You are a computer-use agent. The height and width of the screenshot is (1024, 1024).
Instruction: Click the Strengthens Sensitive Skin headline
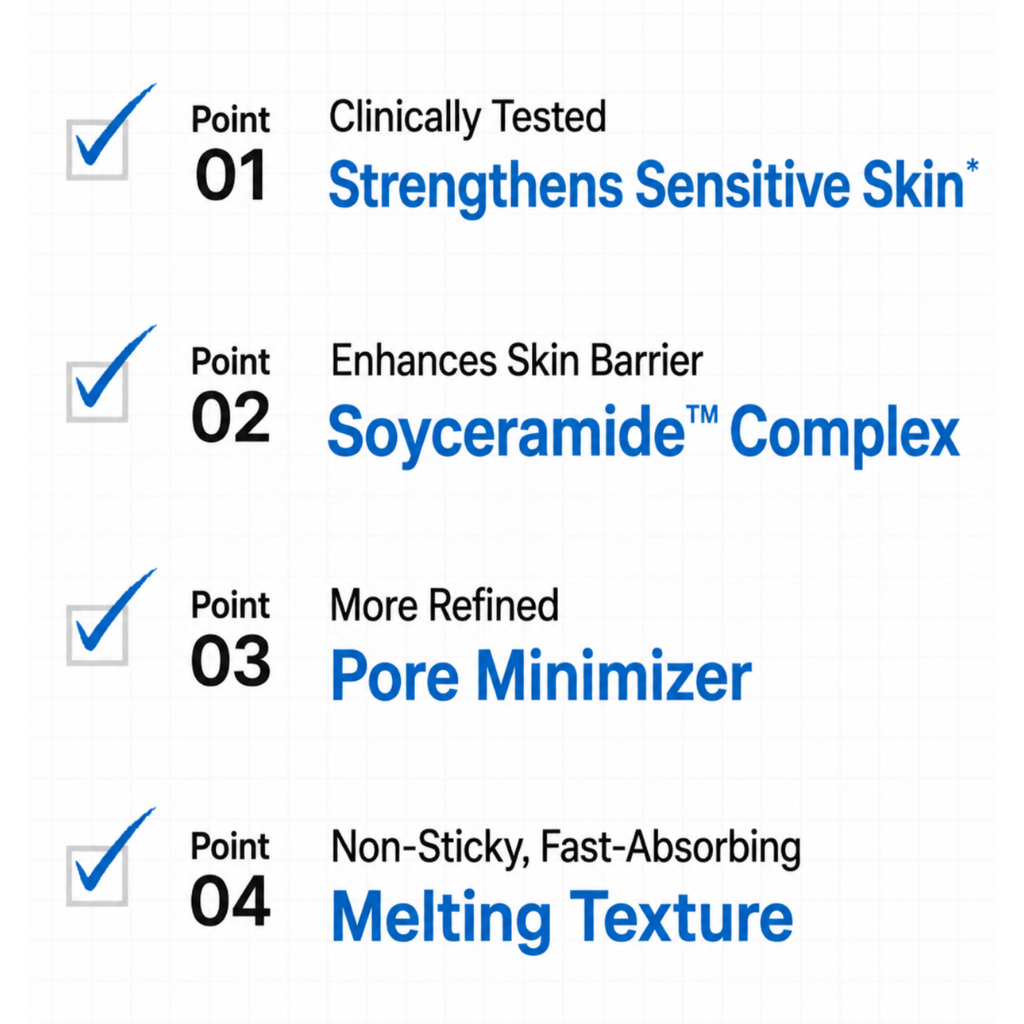point(646,187)
